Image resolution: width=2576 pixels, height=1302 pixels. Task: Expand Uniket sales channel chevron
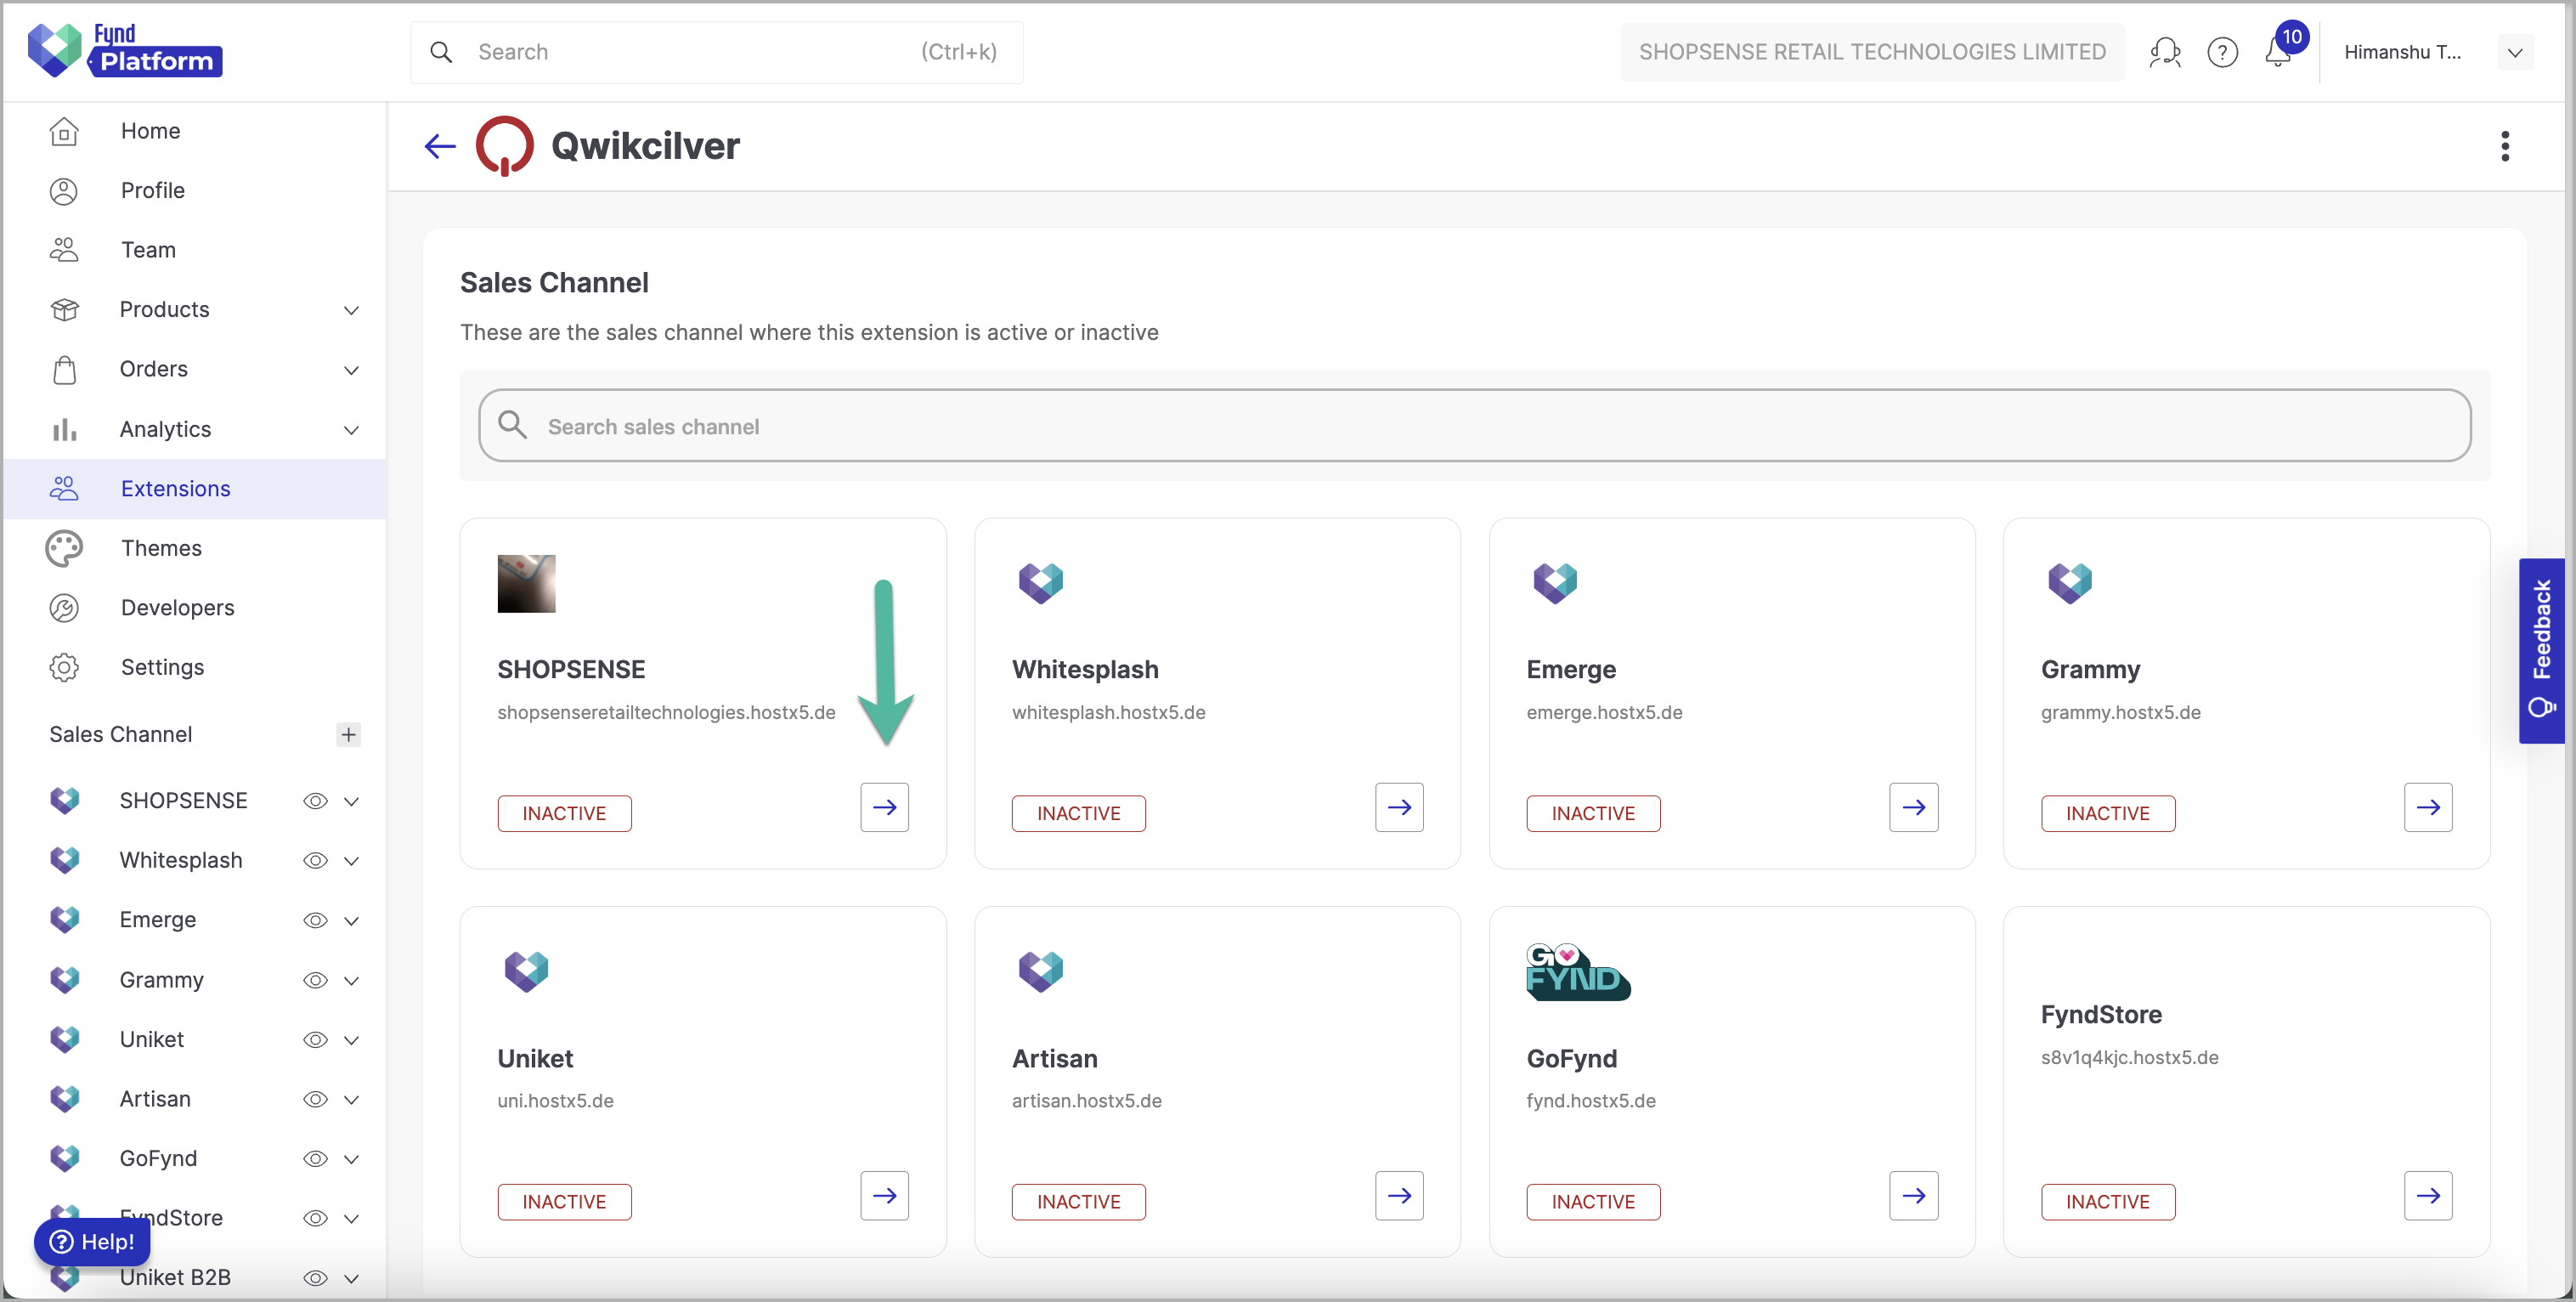point(351,1039)
